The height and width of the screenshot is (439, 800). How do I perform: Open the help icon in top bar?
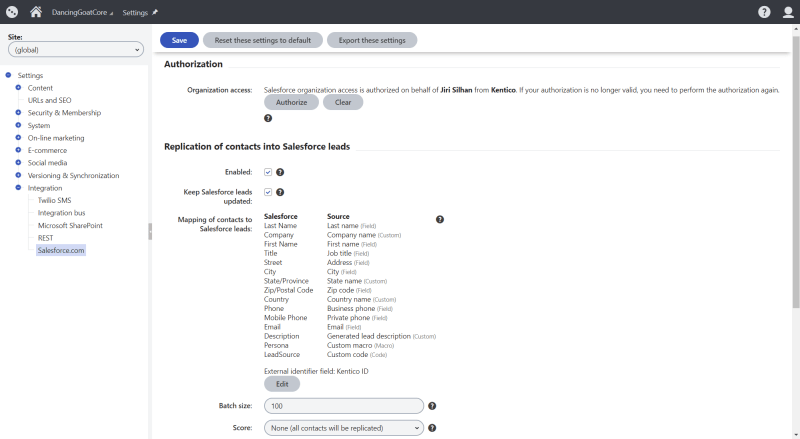point(764,12)
